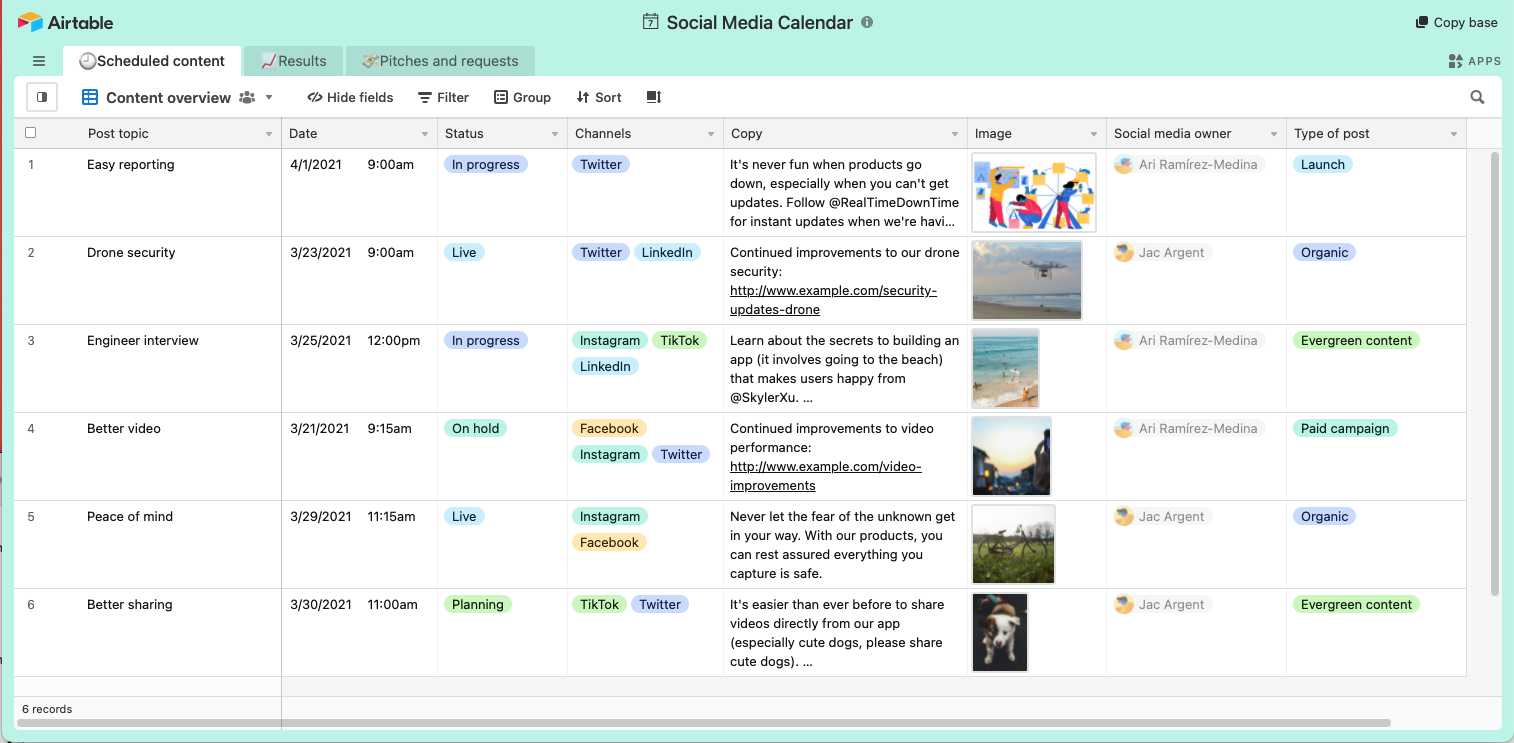This screenshot has height=743, width=1514.
Task: Switch to Pitches and requests tab
Action: point(440,61)
